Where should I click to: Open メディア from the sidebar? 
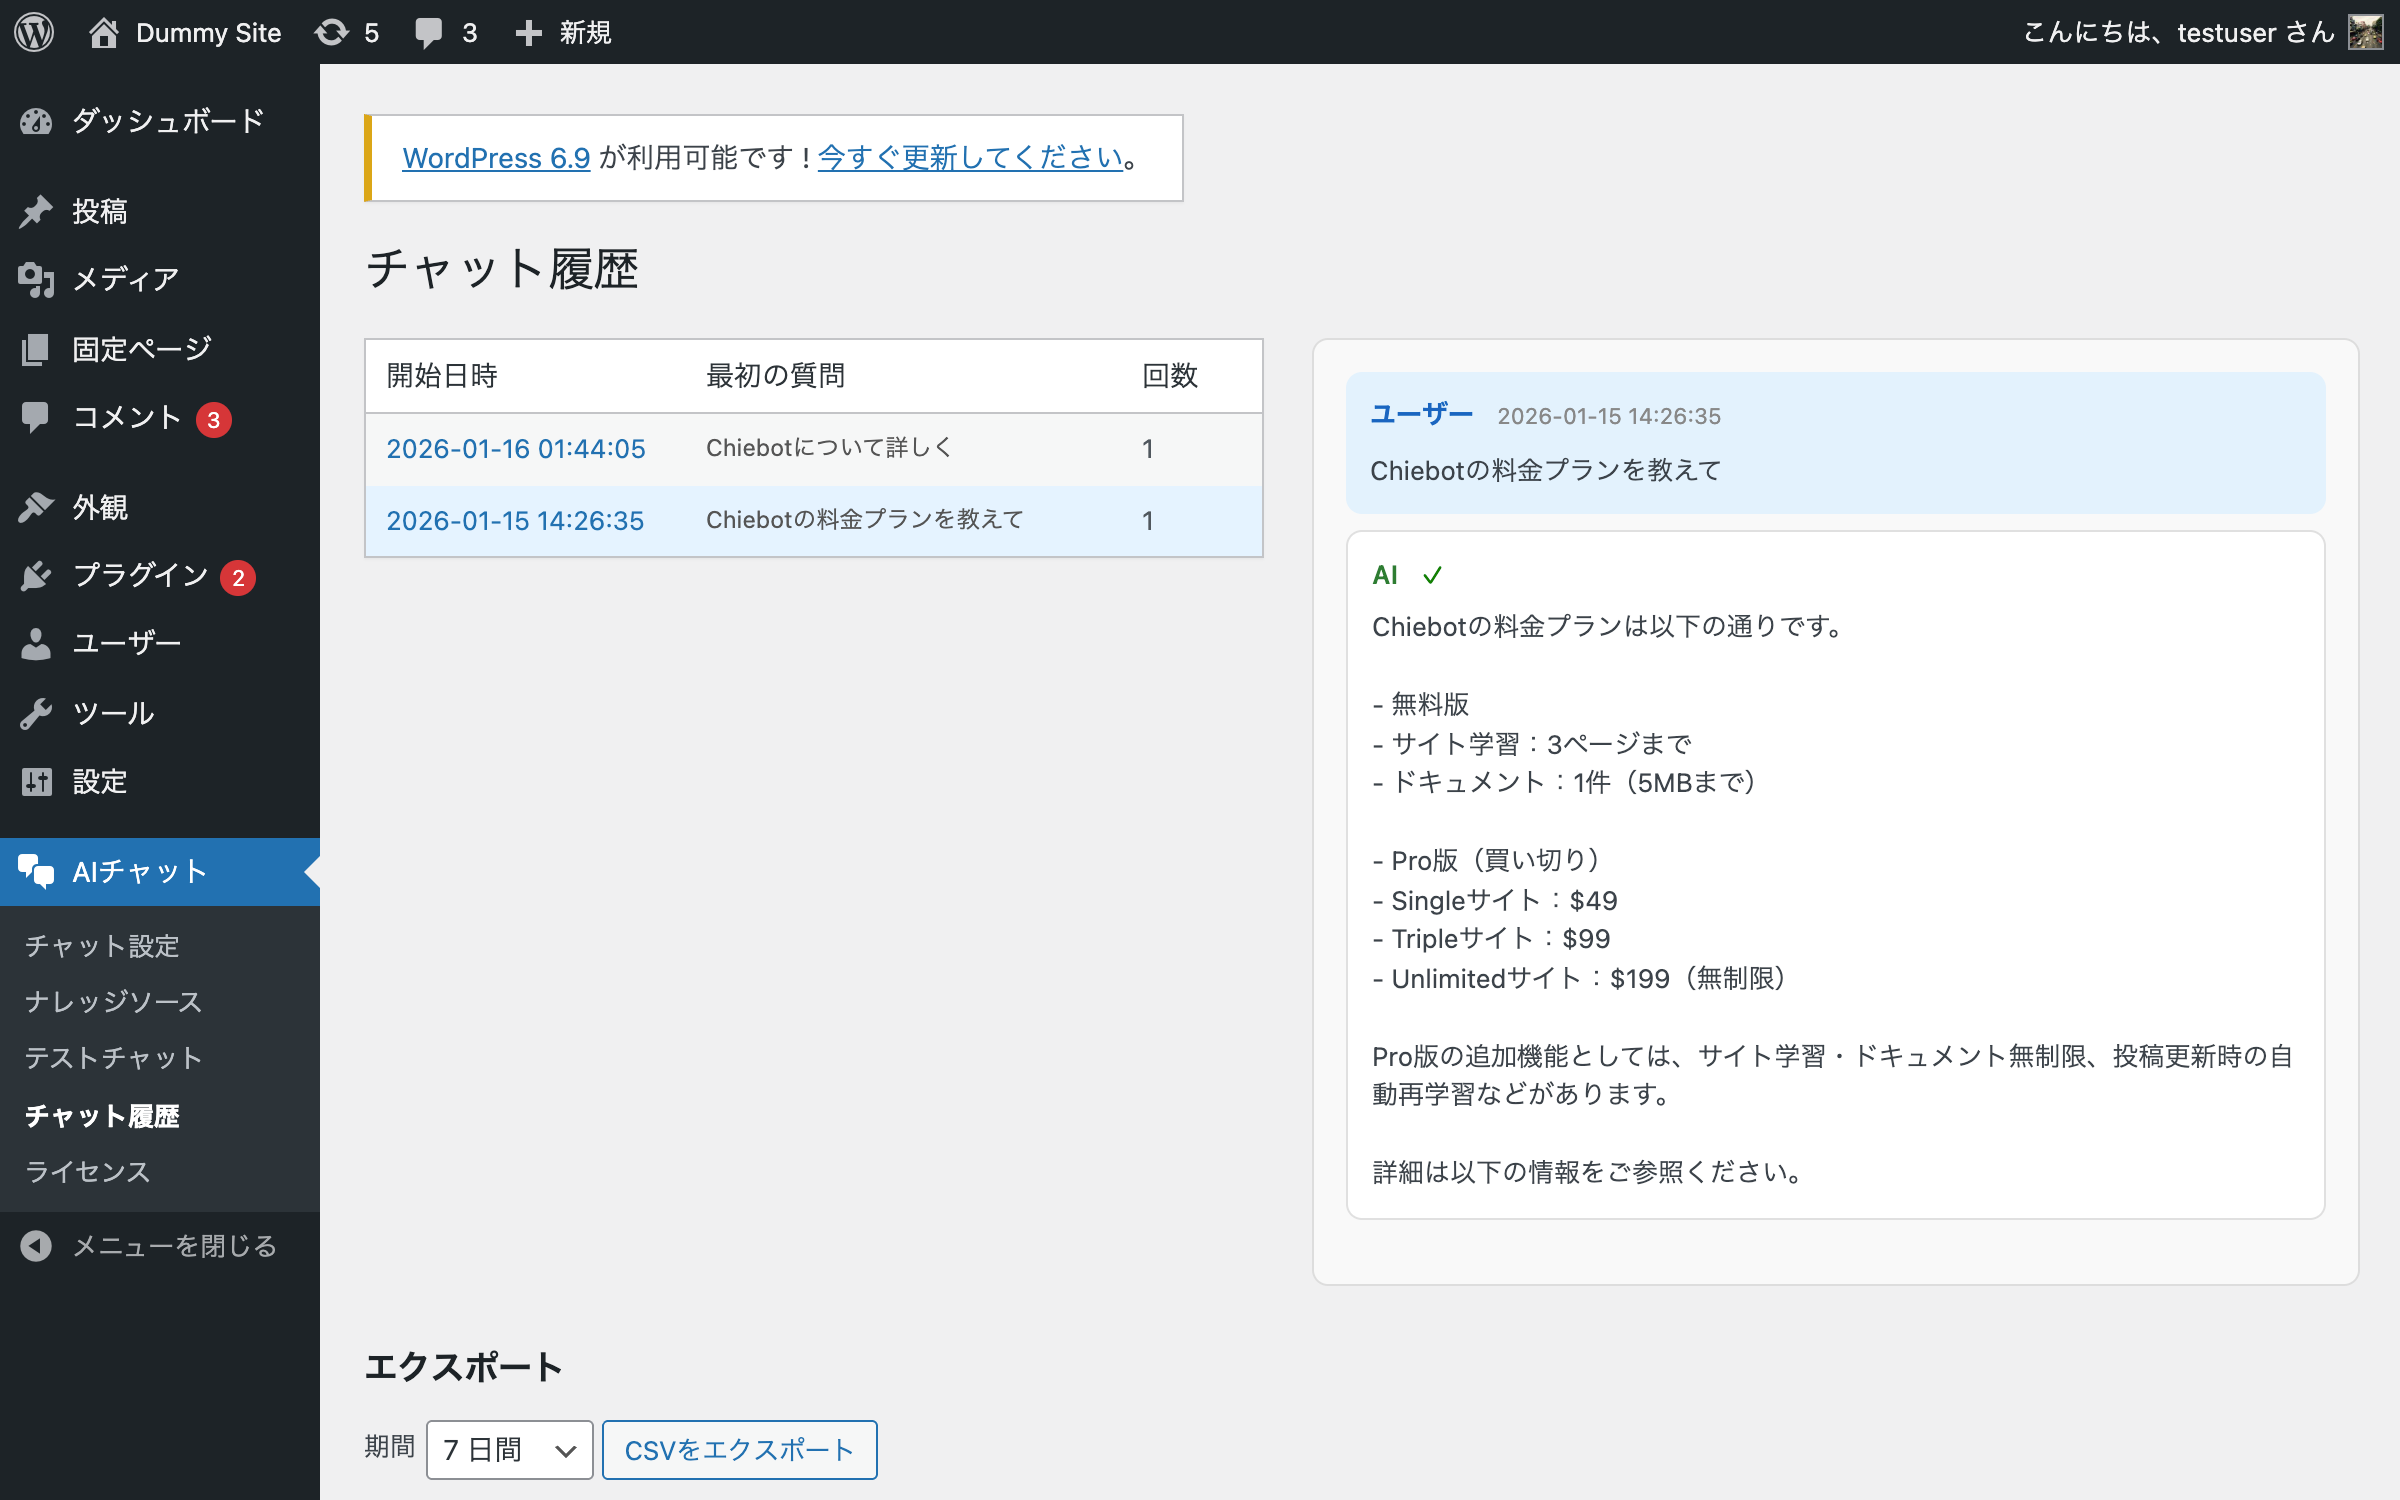coord(125,279)
